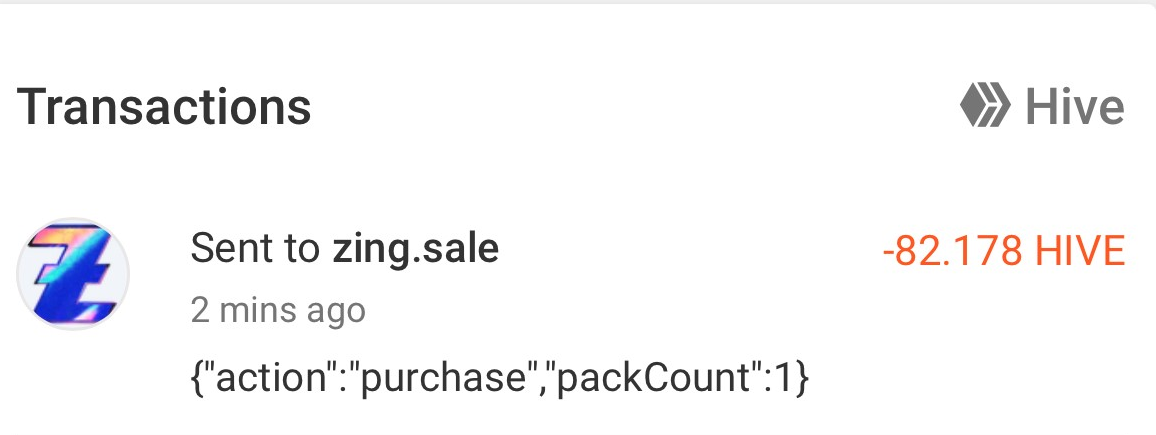Click the Transactions heading
The image size is (1156, 435).
click(x=164, y=107)
